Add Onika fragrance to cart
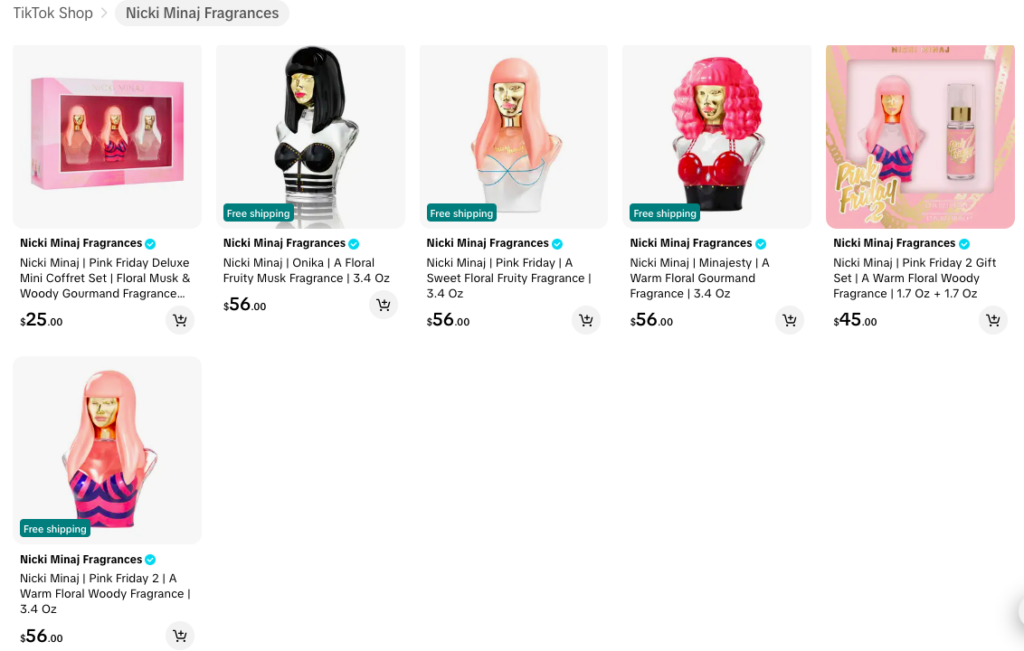Screen dimensions: 1024x651 [383, 304]
